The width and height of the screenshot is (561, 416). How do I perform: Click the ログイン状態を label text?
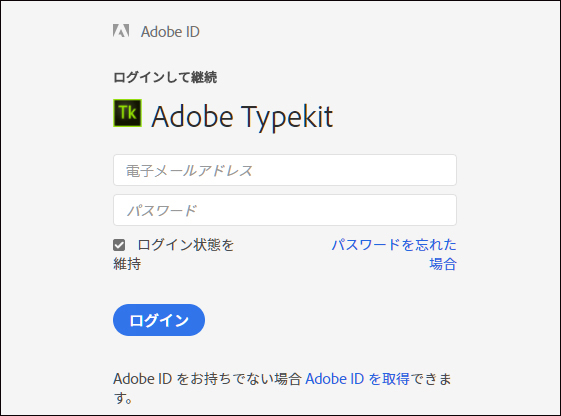[x=186, y=245]
